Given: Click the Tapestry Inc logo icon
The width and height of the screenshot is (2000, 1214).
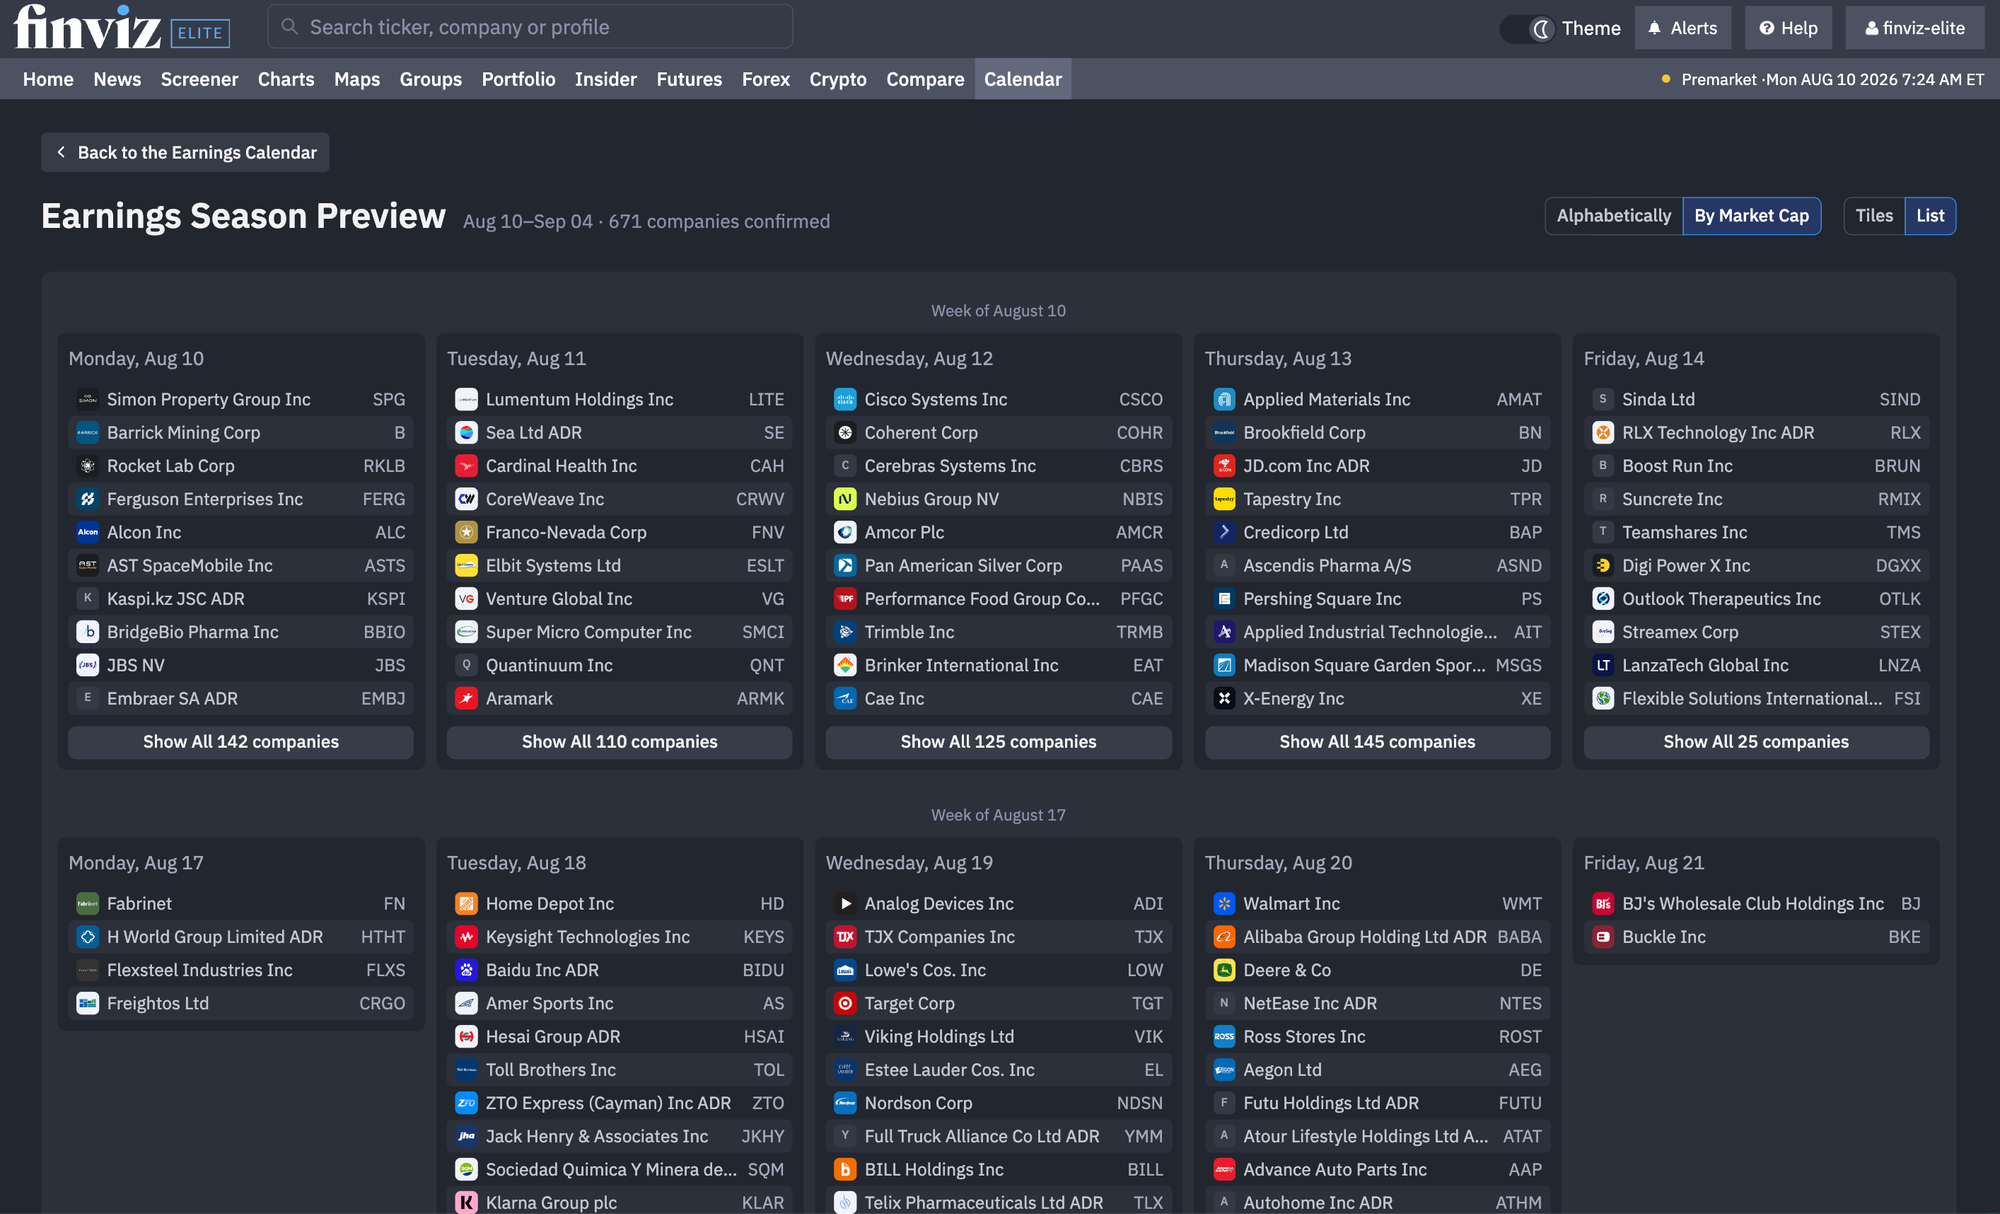Looking at the screenshot, I should (x=1224, y=499).
